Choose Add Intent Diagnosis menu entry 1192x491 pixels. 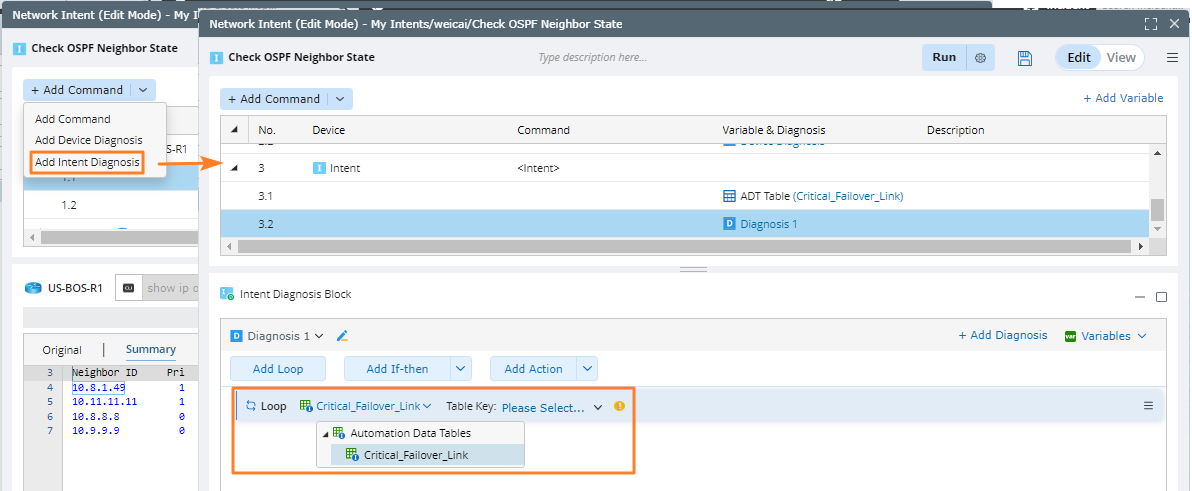point(88,161)
